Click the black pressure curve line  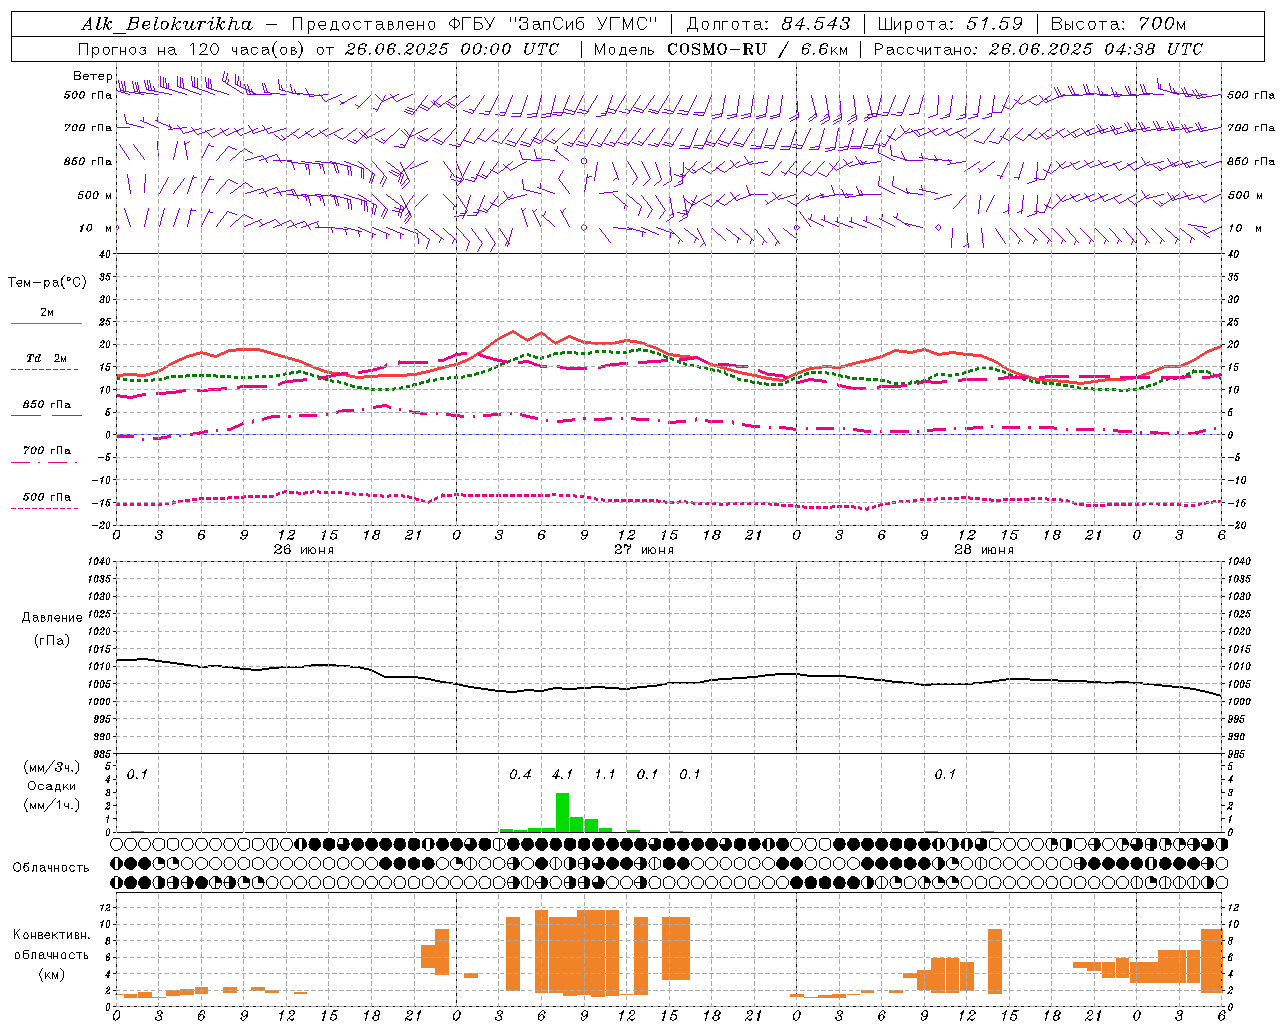[x=668, y=684]
